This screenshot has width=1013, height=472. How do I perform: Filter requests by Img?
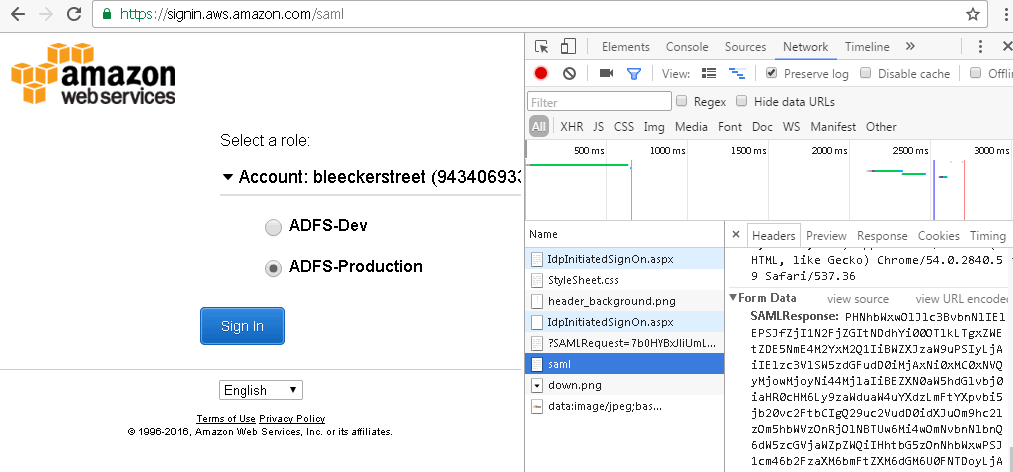pyautogui.click(x=654, y=127)
